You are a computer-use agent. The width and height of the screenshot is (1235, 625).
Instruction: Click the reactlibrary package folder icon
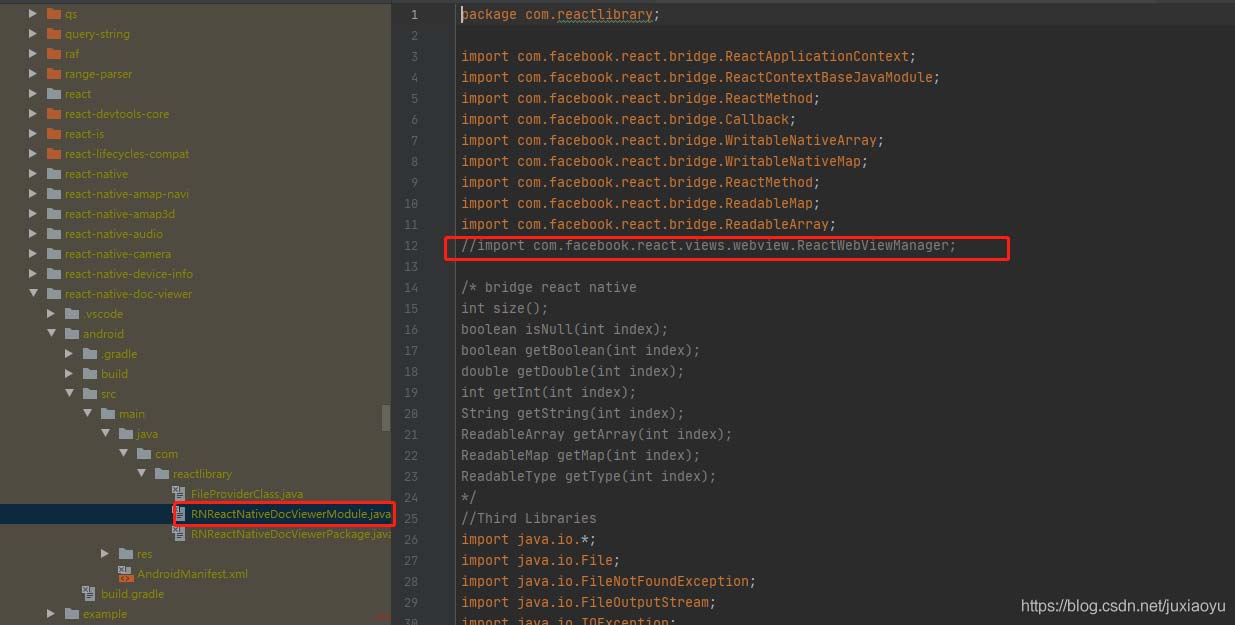tap(160, 473)
